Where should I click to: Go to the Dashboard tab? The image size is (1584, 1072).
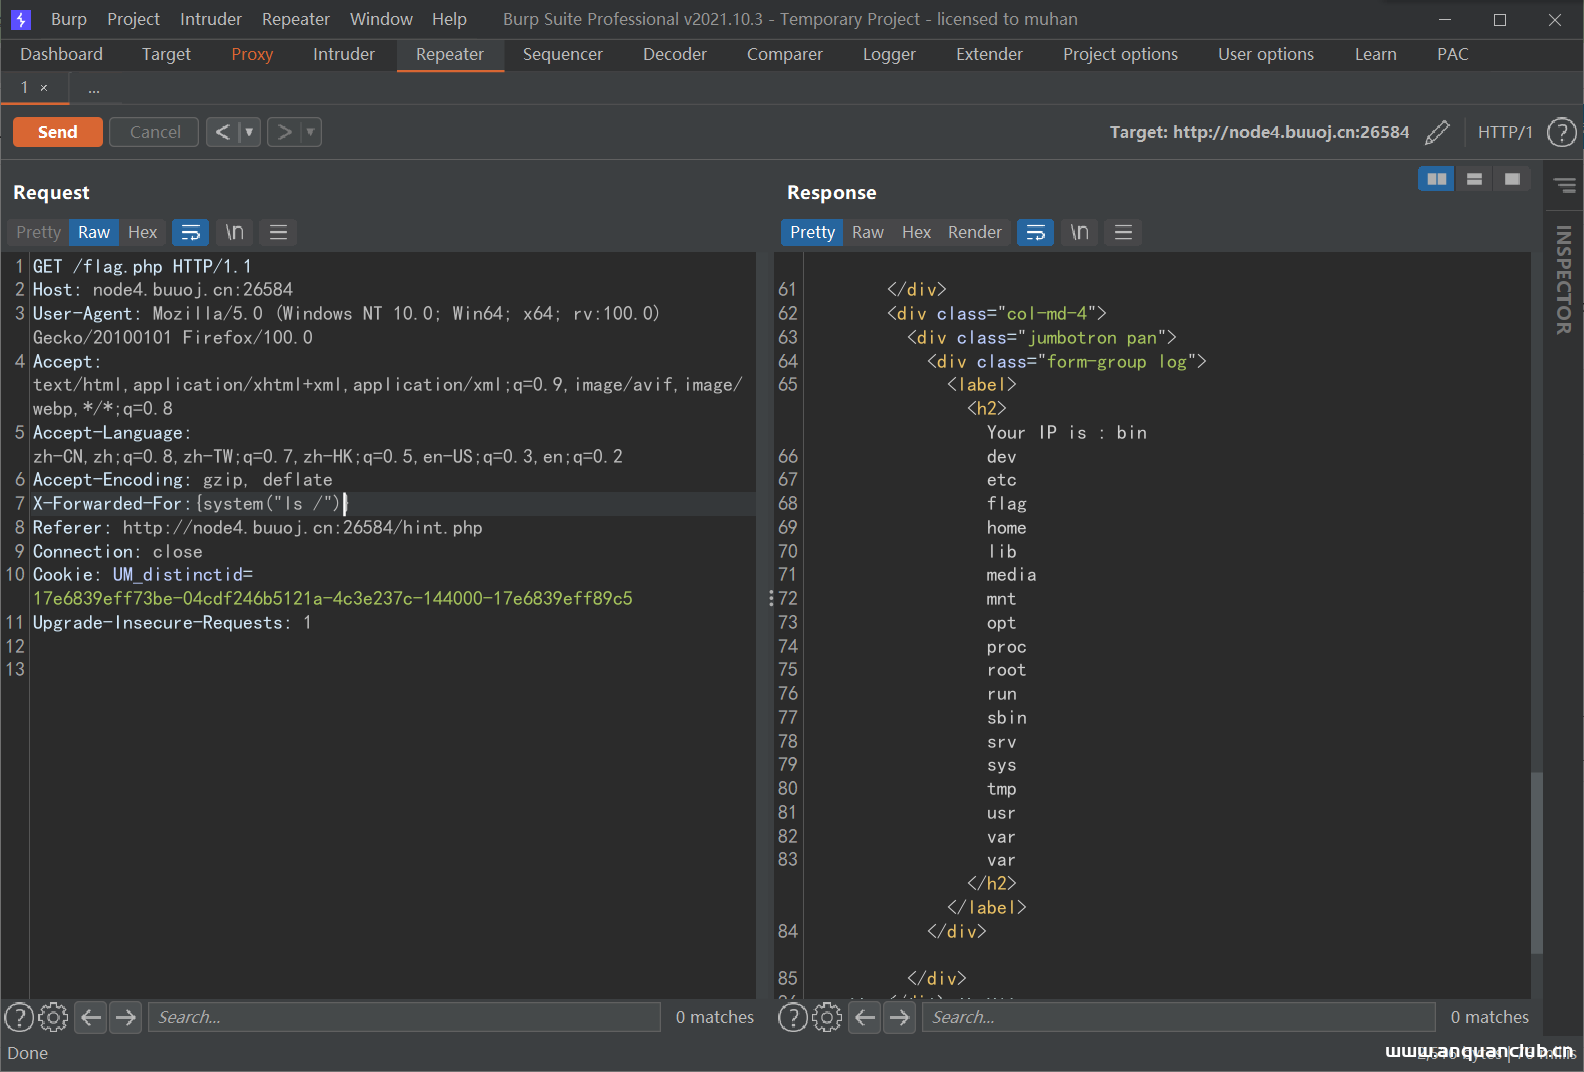tap(61, 54)
